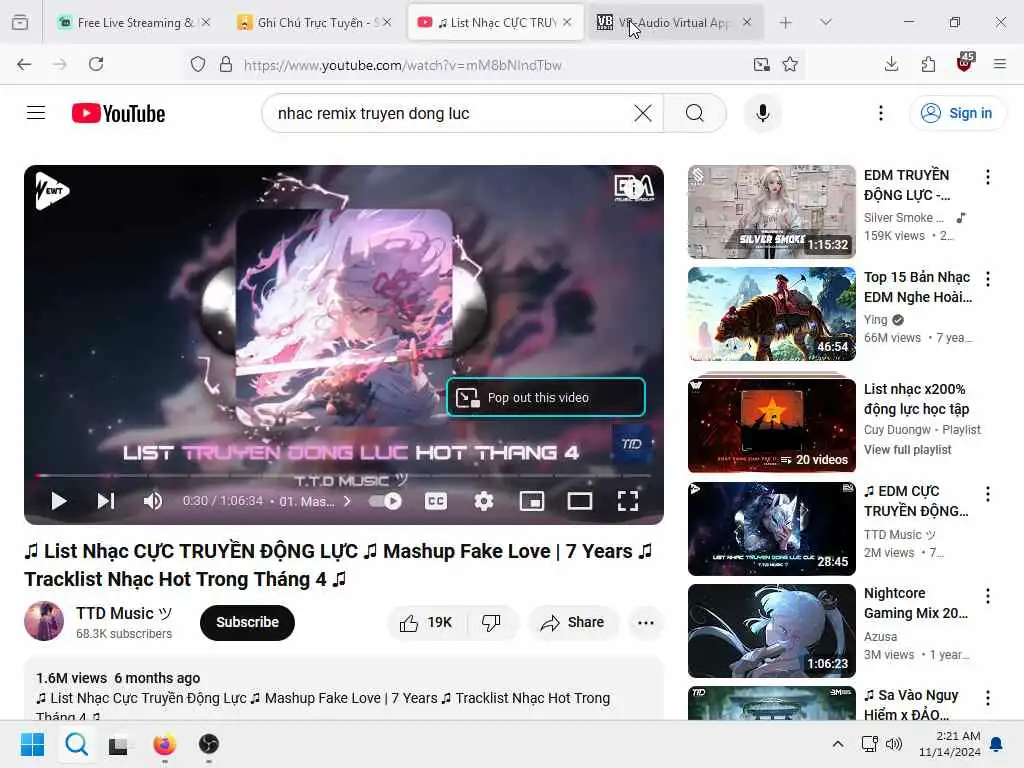Open options for Nightcore Gaming Mix video
The image size is (1024, 768).
(x=987, y=596)
